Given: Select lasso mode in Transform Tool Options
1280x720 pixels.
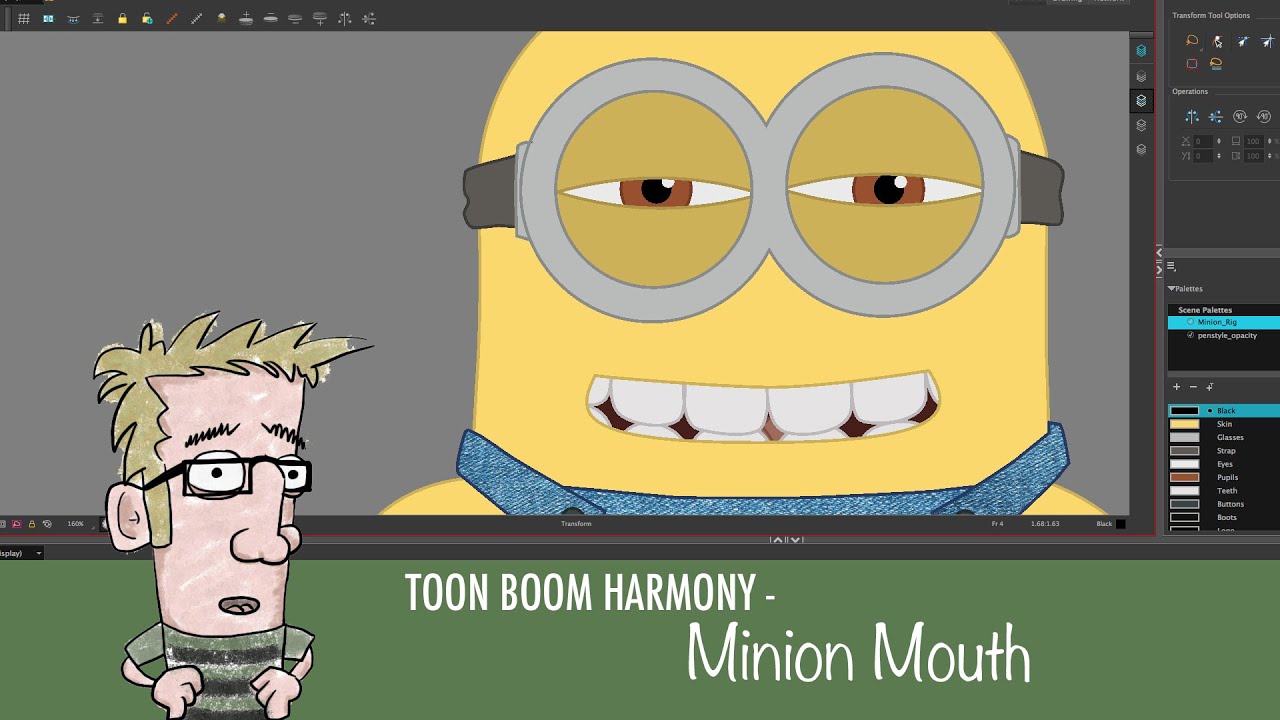Looking at the screenshot, I should pyautogui.click(x=1191, y=41).
